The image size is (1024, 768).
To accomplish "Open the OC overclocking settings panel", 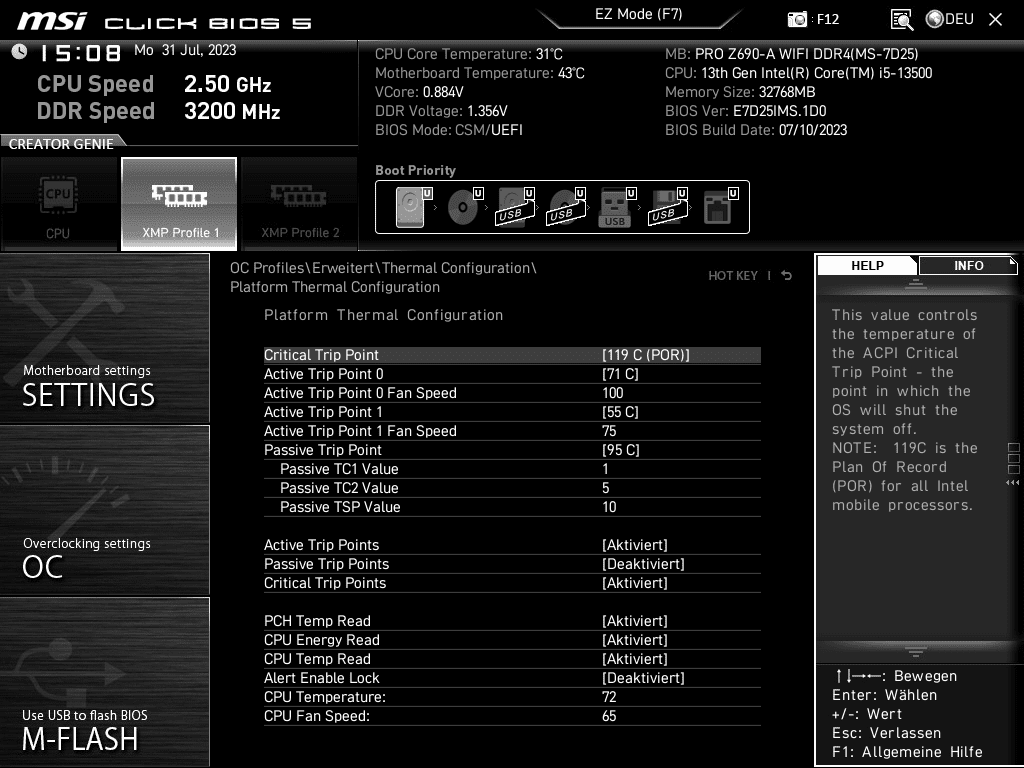I will 104,511.
